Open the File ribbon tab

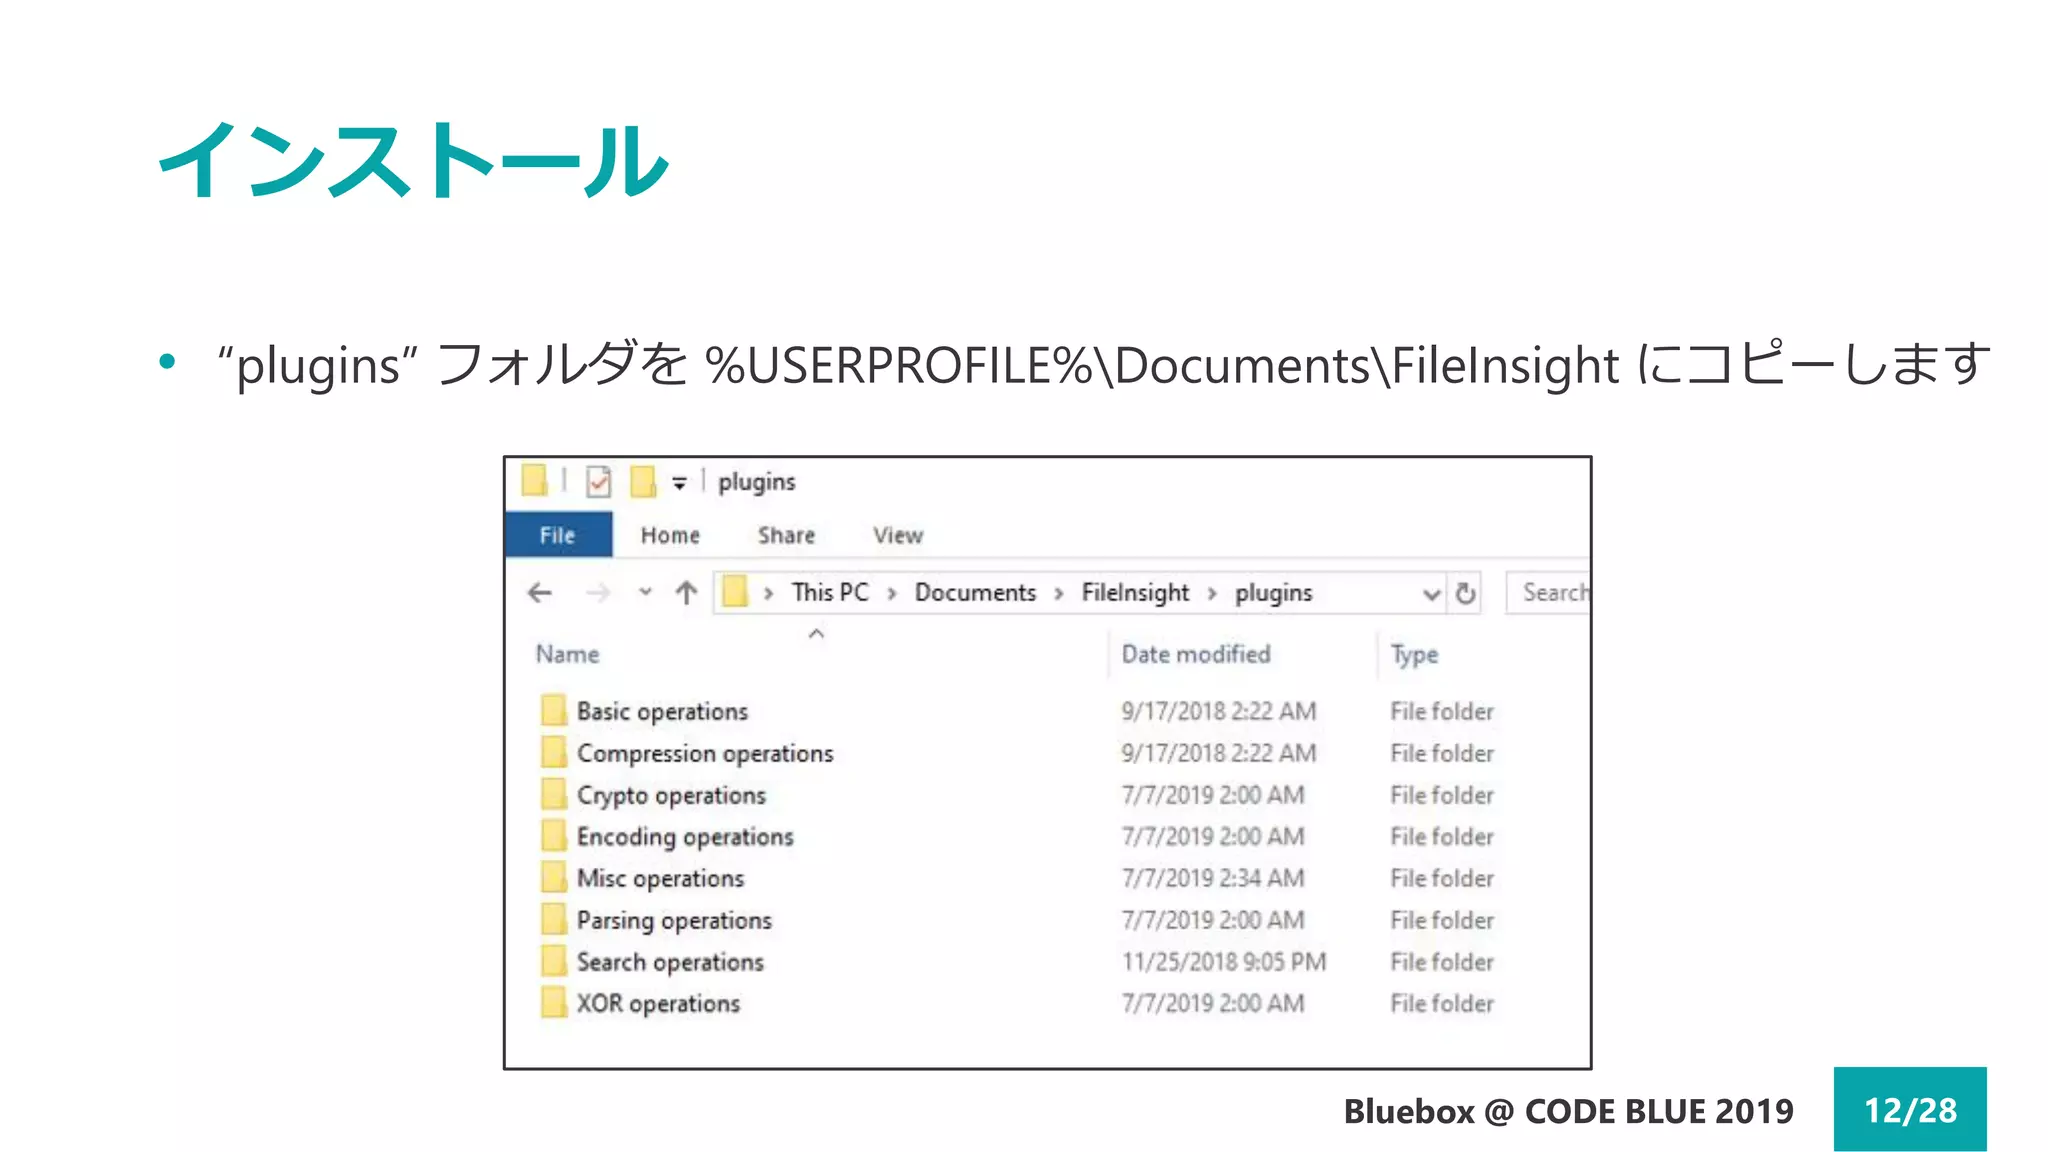558,535
